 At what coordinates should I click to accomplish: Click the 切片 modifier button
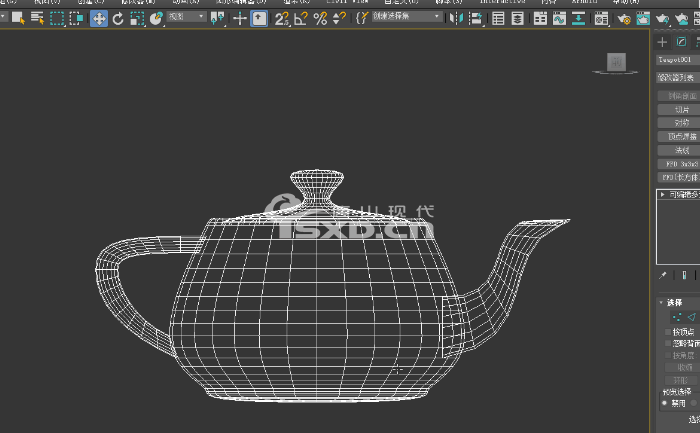pos(679,109)
